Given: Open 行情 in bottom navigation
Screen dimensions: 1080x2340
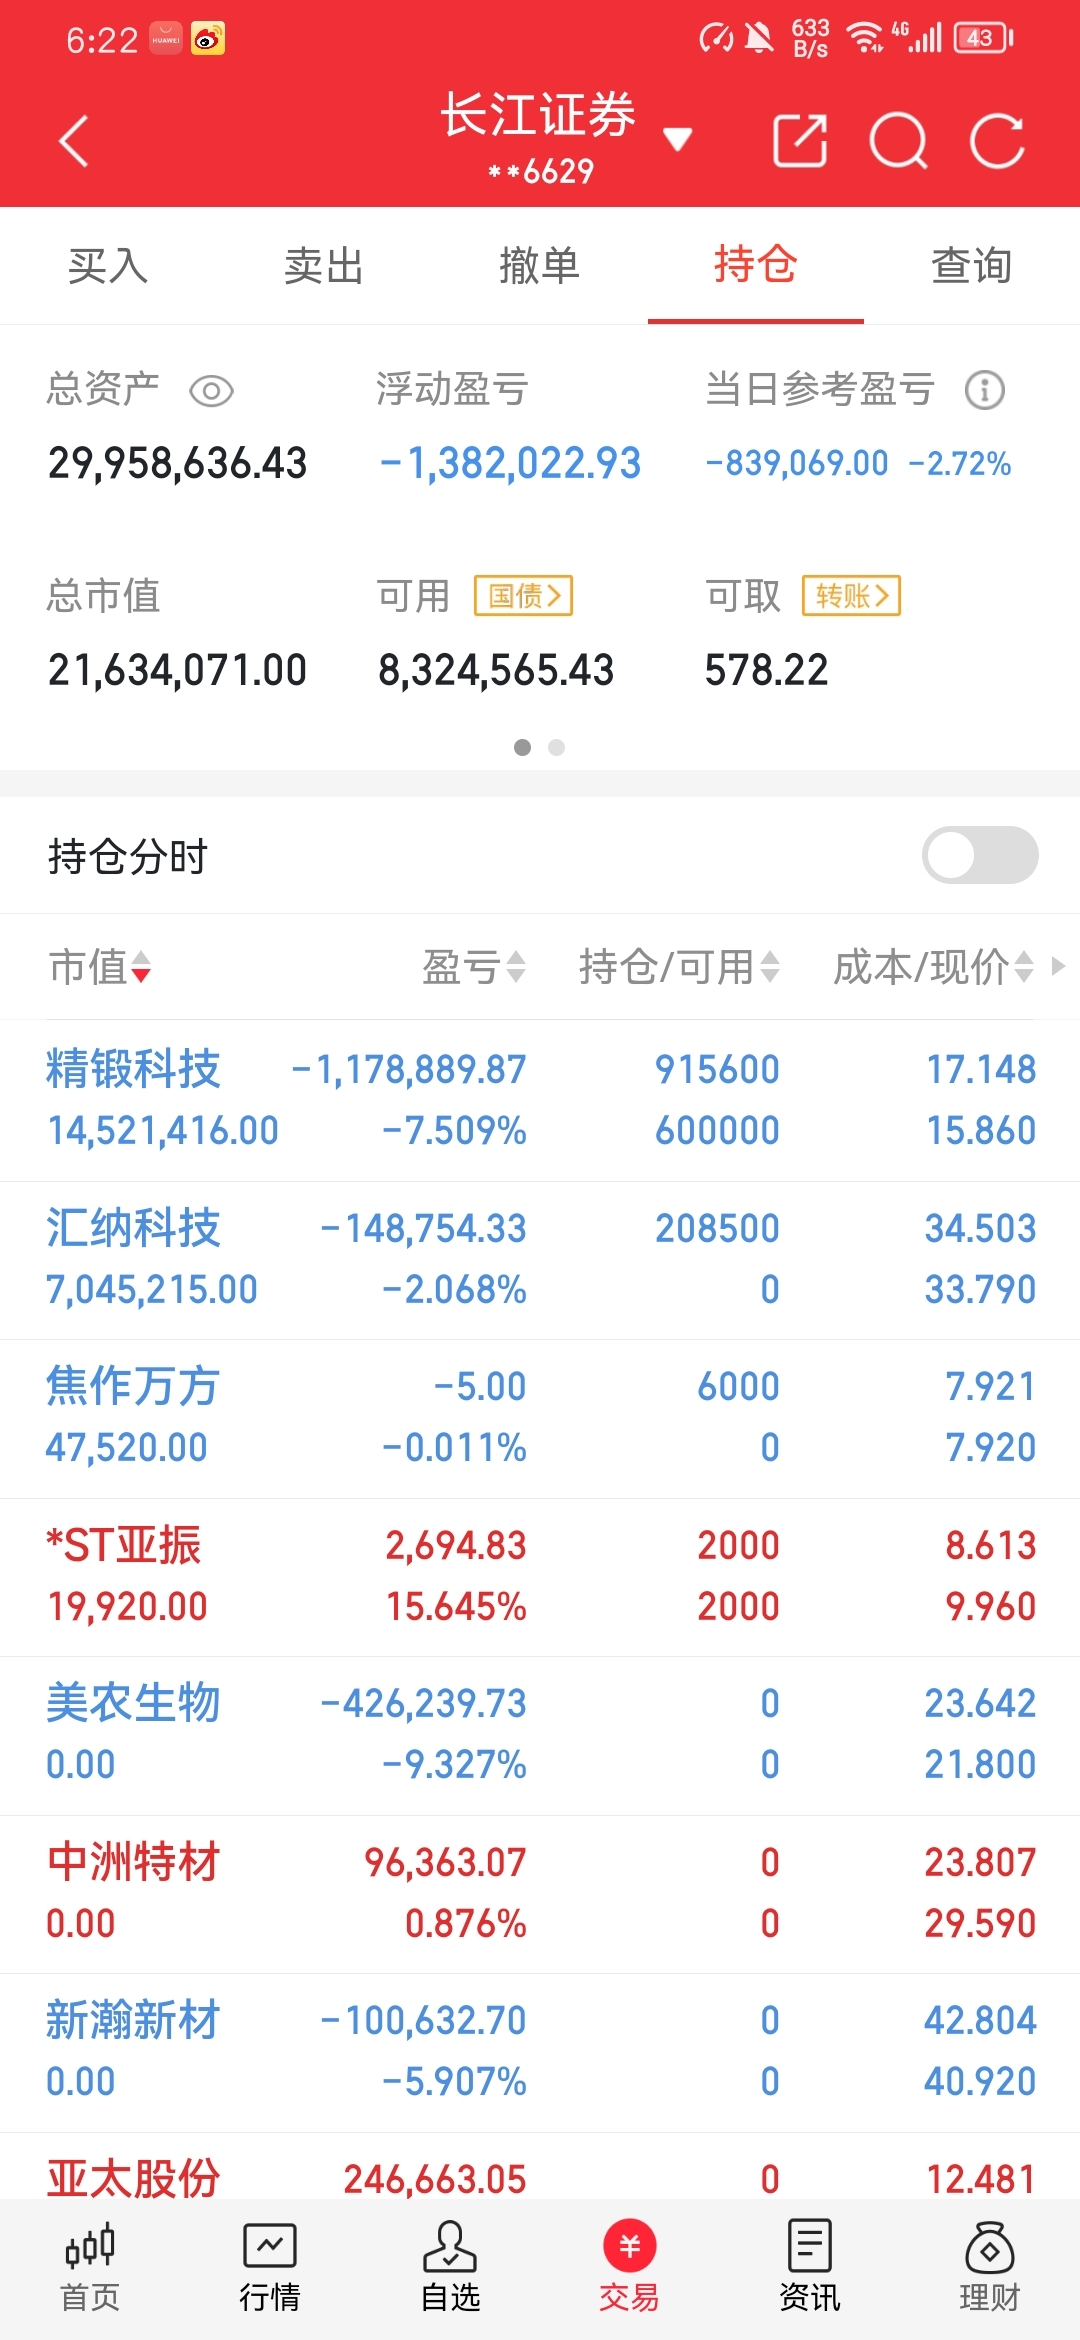Looking at the screenshot, I should [x=270, y=2267].
